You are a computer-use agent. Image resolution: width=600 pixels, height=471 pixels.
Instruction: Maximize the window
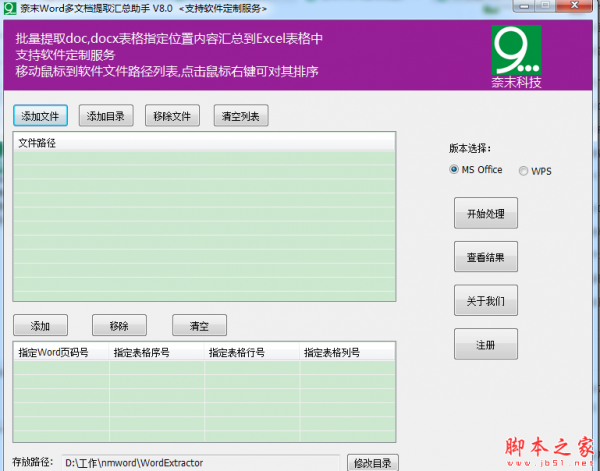pyautogui.click(x=546, y=6)
